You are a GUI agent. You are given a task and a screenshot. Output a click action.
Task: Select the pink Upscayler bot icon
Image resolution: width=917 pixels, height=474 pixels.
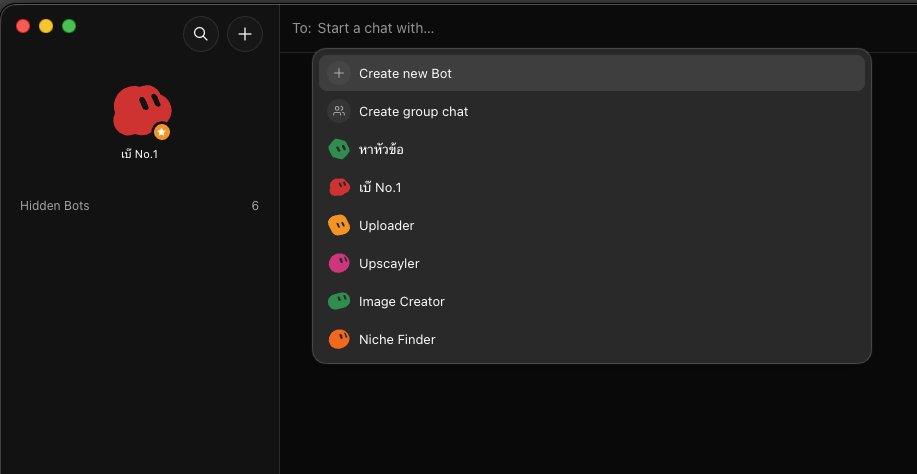339,263
